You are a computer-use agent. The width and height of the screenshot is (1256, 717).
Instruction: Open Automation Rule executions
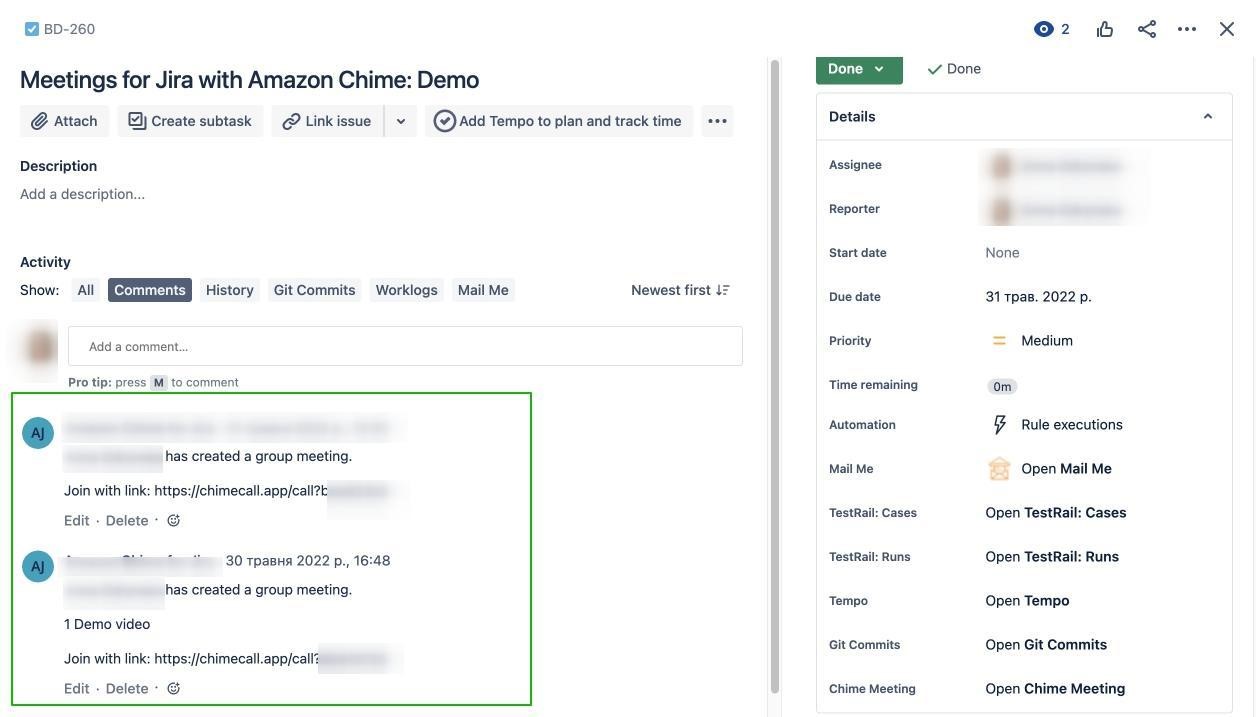coord(1072,425)
